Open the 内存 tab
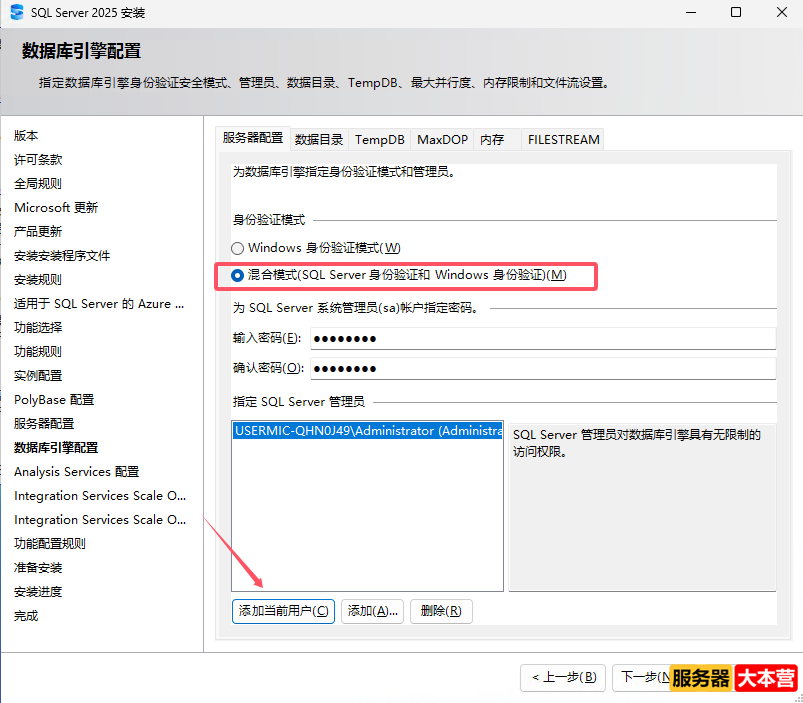Image resolution: width=803 pixels, height=703 pixels. point(494,139)
